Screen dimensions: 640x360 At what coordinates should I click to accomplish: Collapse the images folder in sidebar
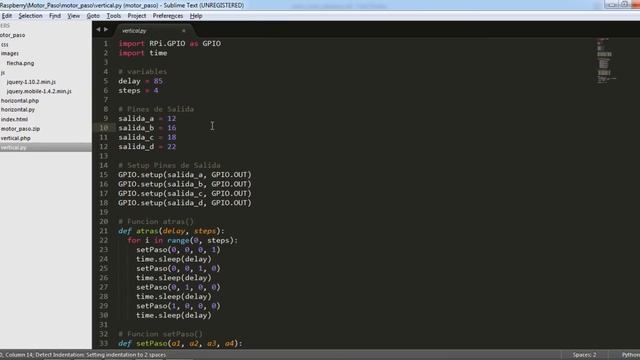(10, 53)
